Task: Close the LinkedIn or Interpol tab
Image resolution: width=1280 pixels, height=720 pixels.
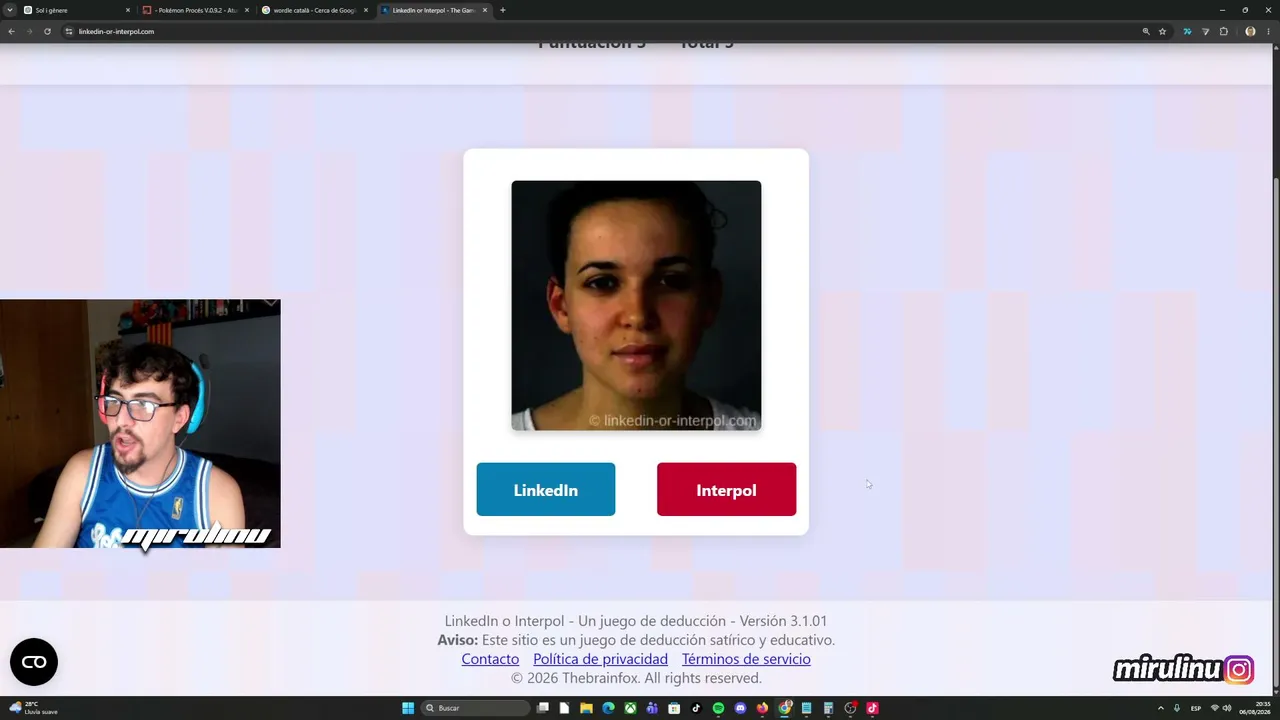Action: pos(485,10)
